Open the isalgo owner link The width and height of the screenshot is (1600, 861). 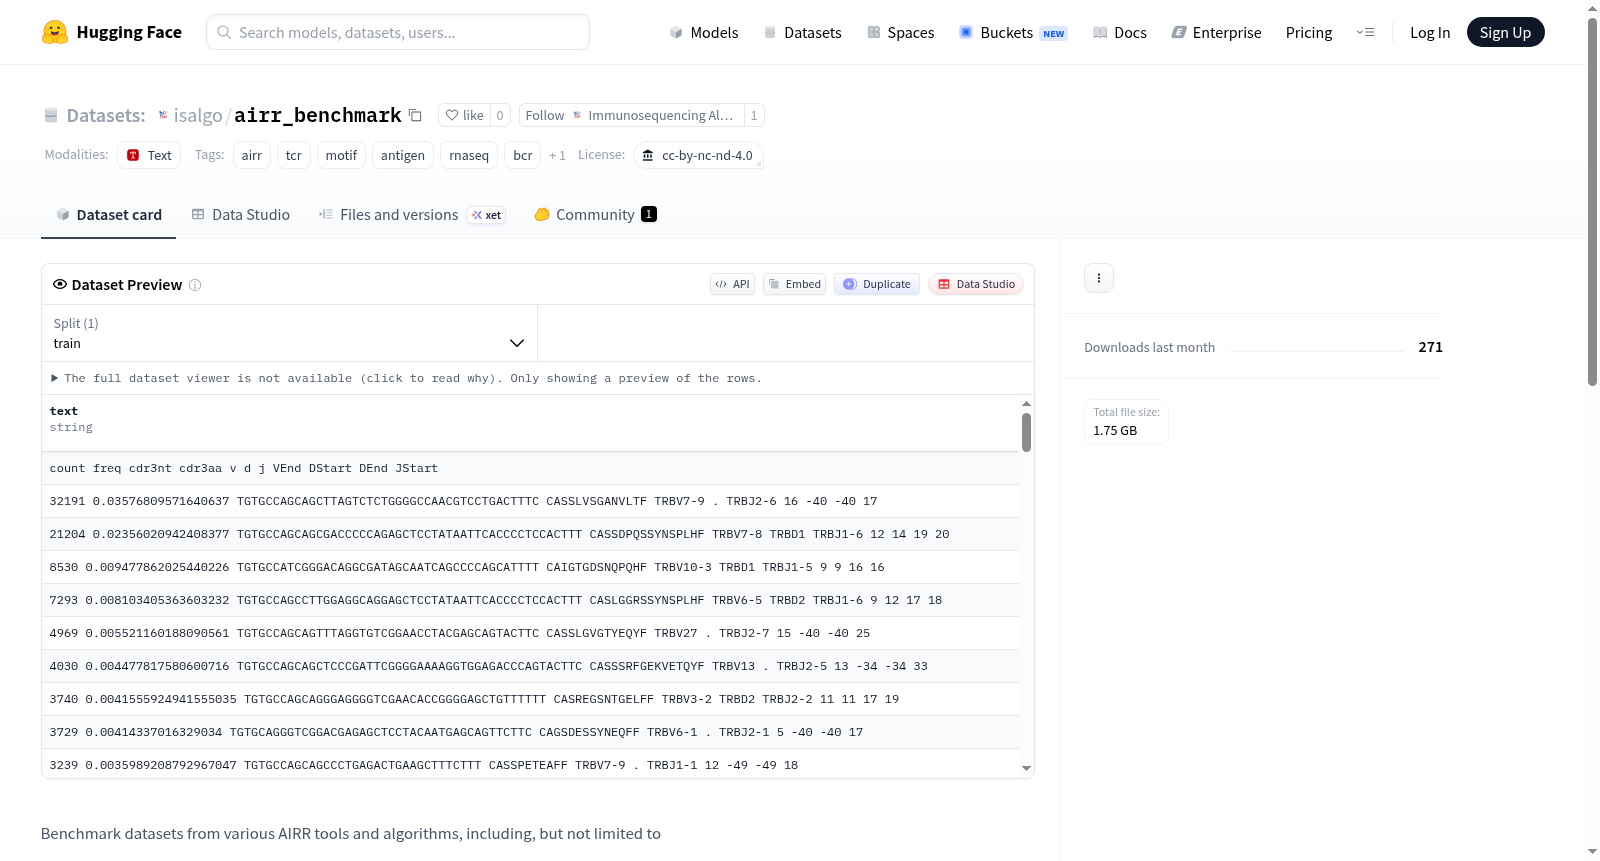pos(198,115)
